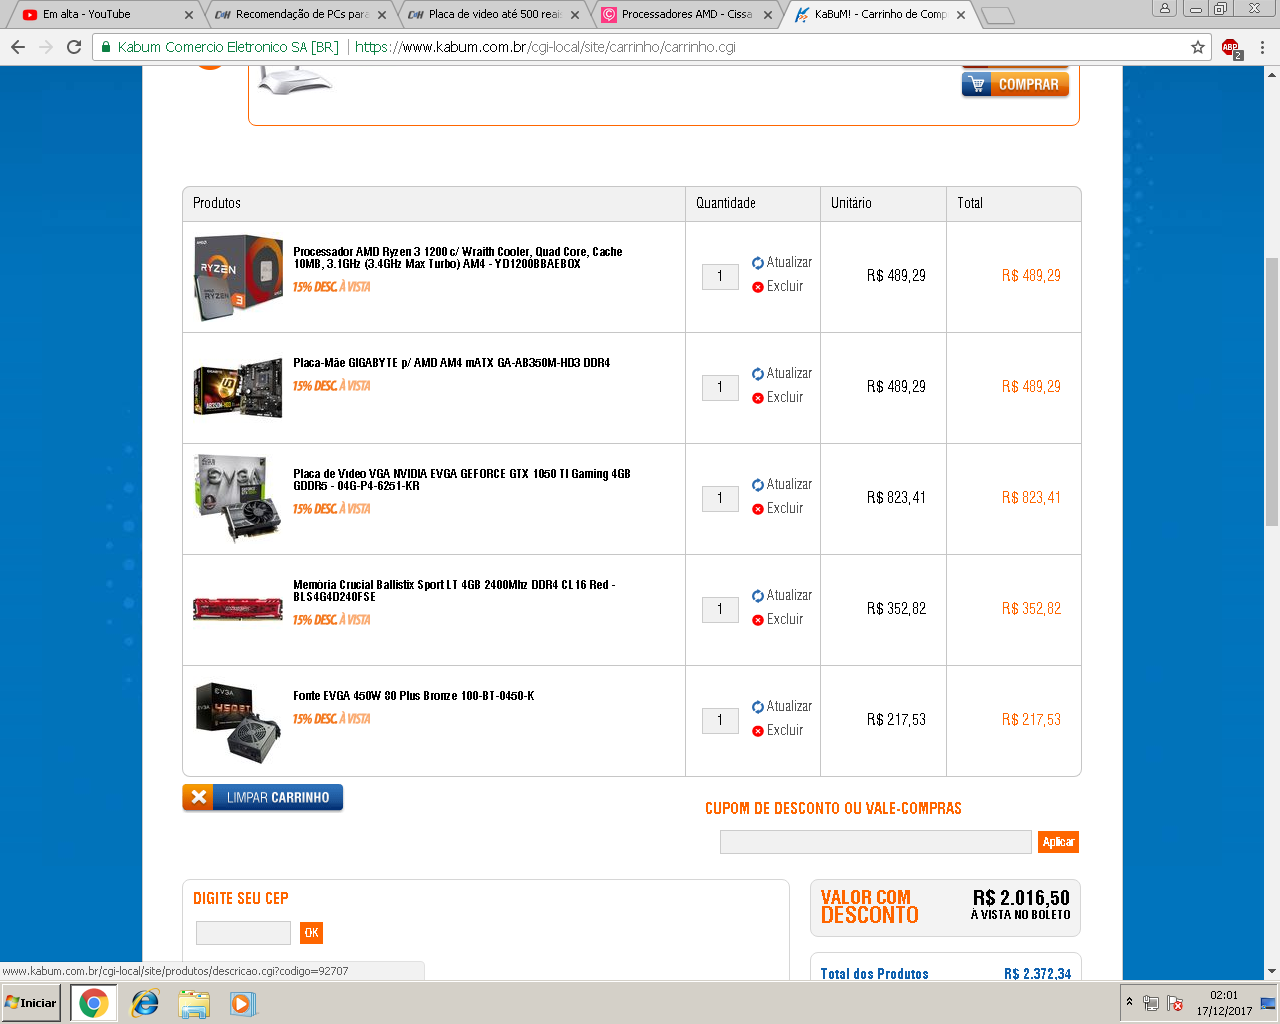Viewport: 1280px width, 1024px height.
Task: Click the EVGA power supply thumbnail image
Action: [x=238, y=722]
